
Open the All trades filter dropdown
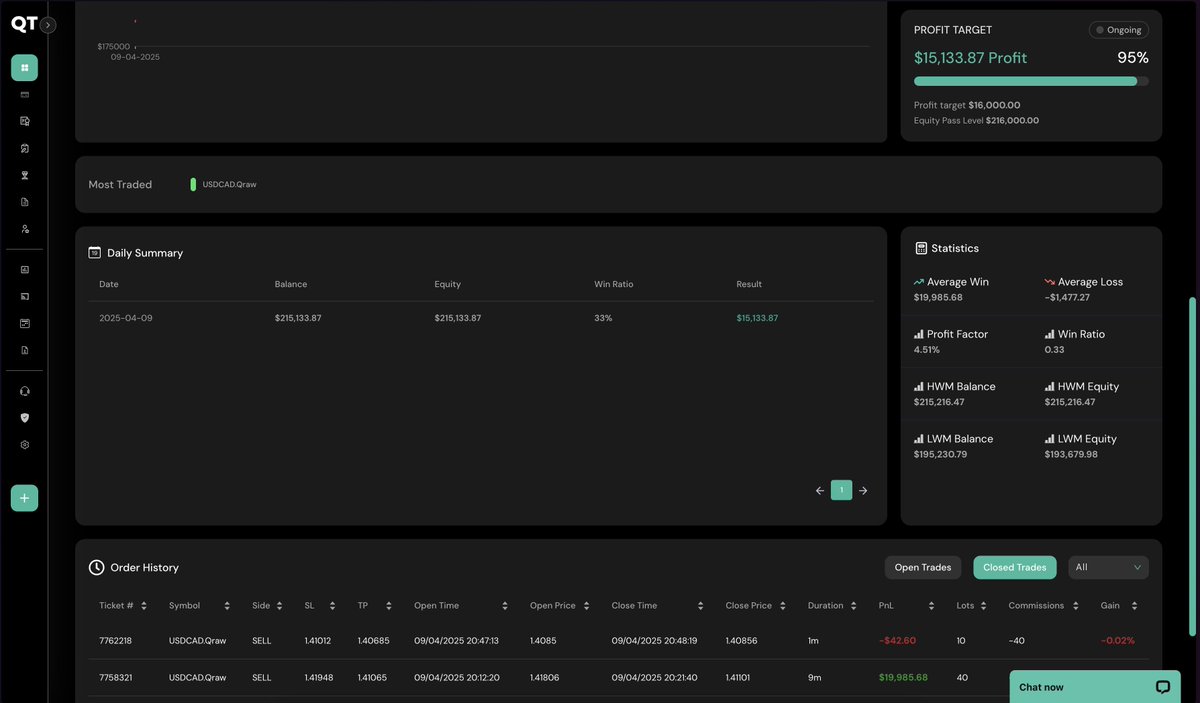(1107, 567)
